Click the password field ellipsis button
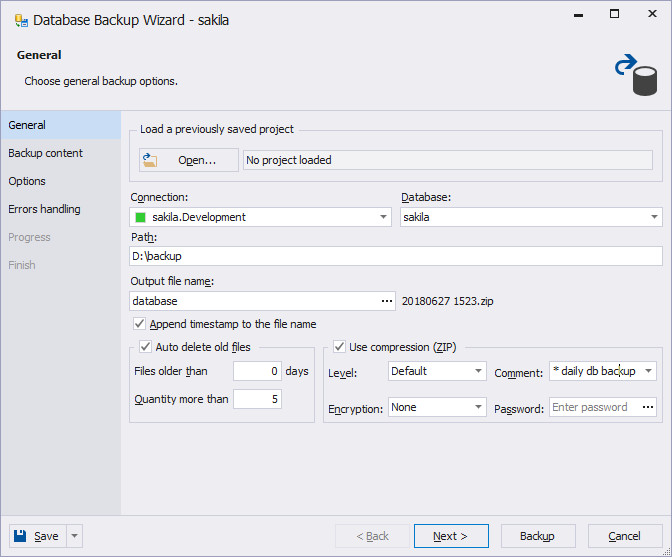Screen dimensions: 672x557 coord(648,407)
